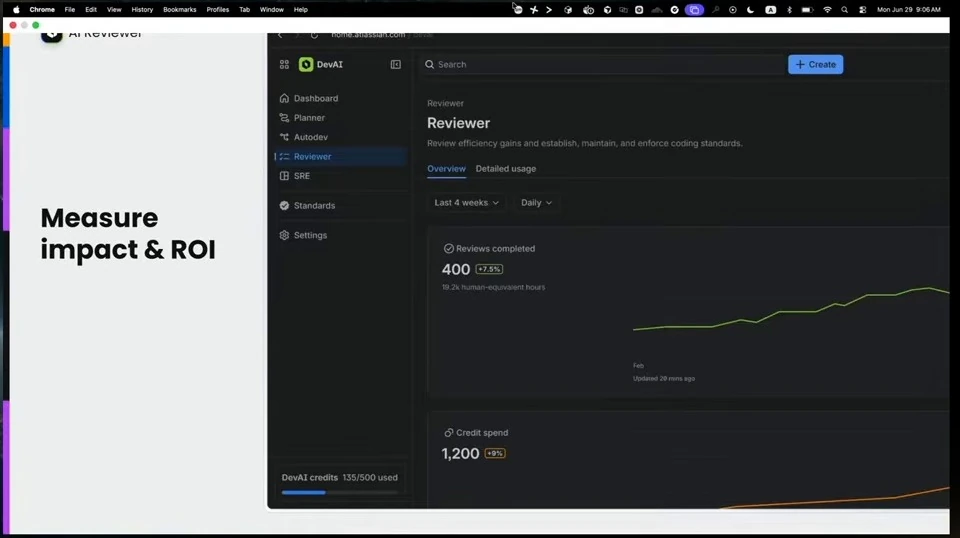Click the Dashboard home icon
The height and width of the screenshot is (538, 960).
(x=284, y=98)
